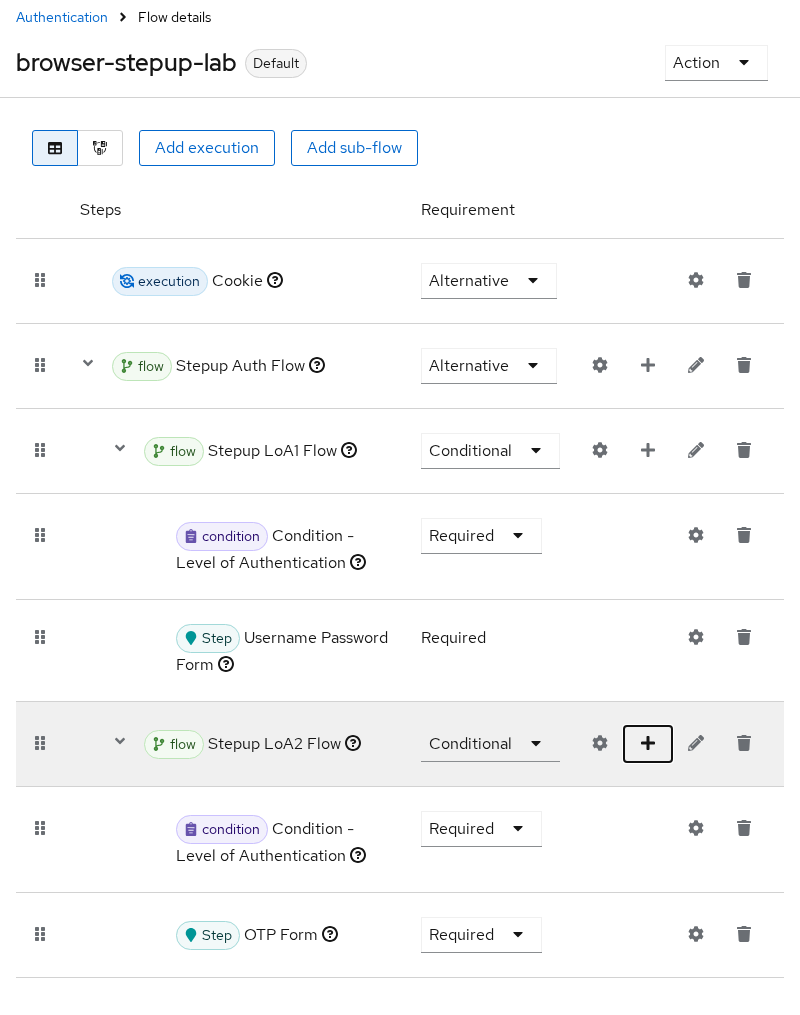The image size is (800, 1015).
Task: Grab drag handle of OTP Form row
Action: pos(40,934)
